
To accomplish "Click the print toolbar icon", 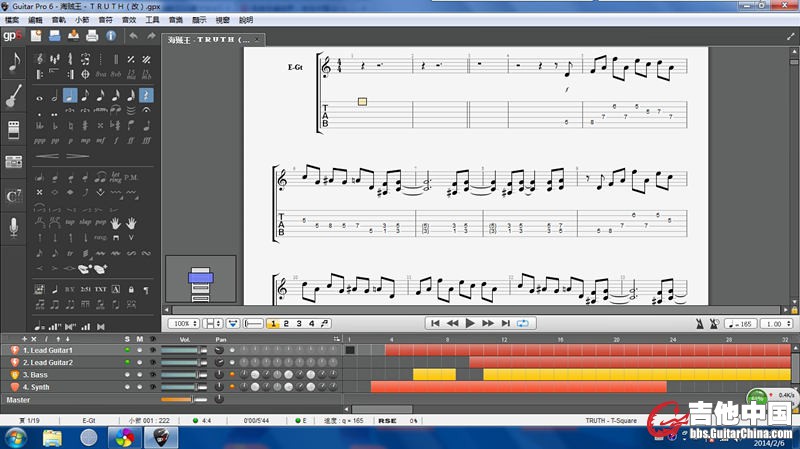I will tap(92, 36).
